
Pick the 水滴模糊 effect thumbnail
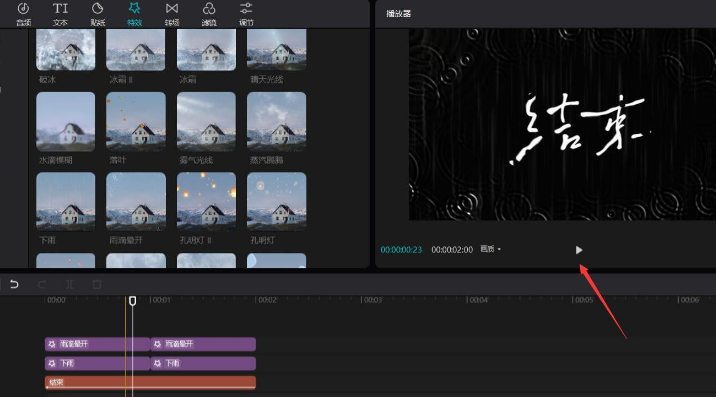[x=66, y=122]
